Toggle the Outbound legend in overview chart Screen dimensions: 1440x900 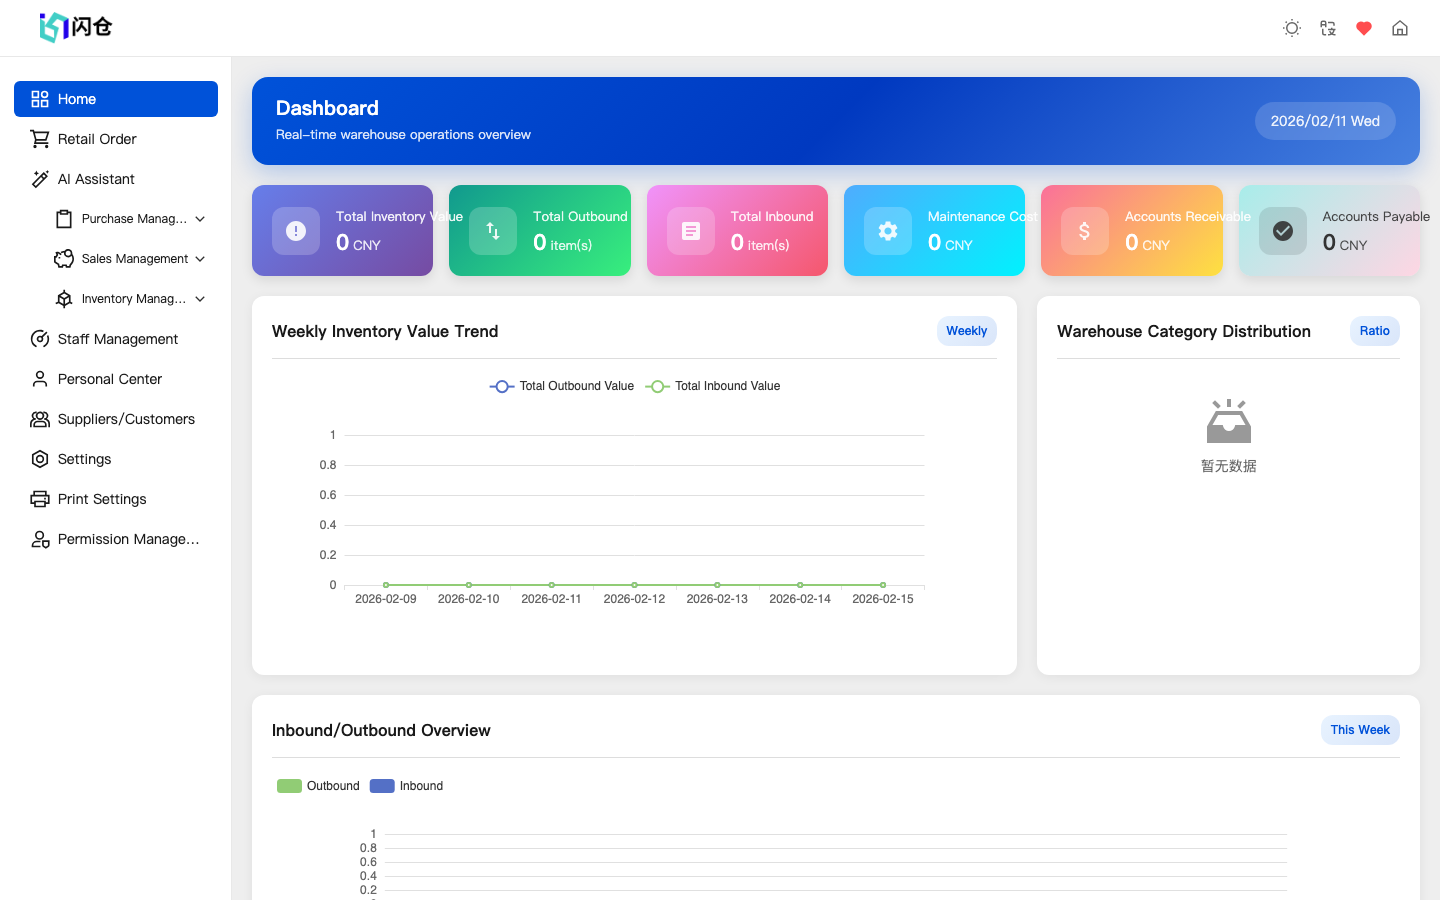tap(318, 786)
